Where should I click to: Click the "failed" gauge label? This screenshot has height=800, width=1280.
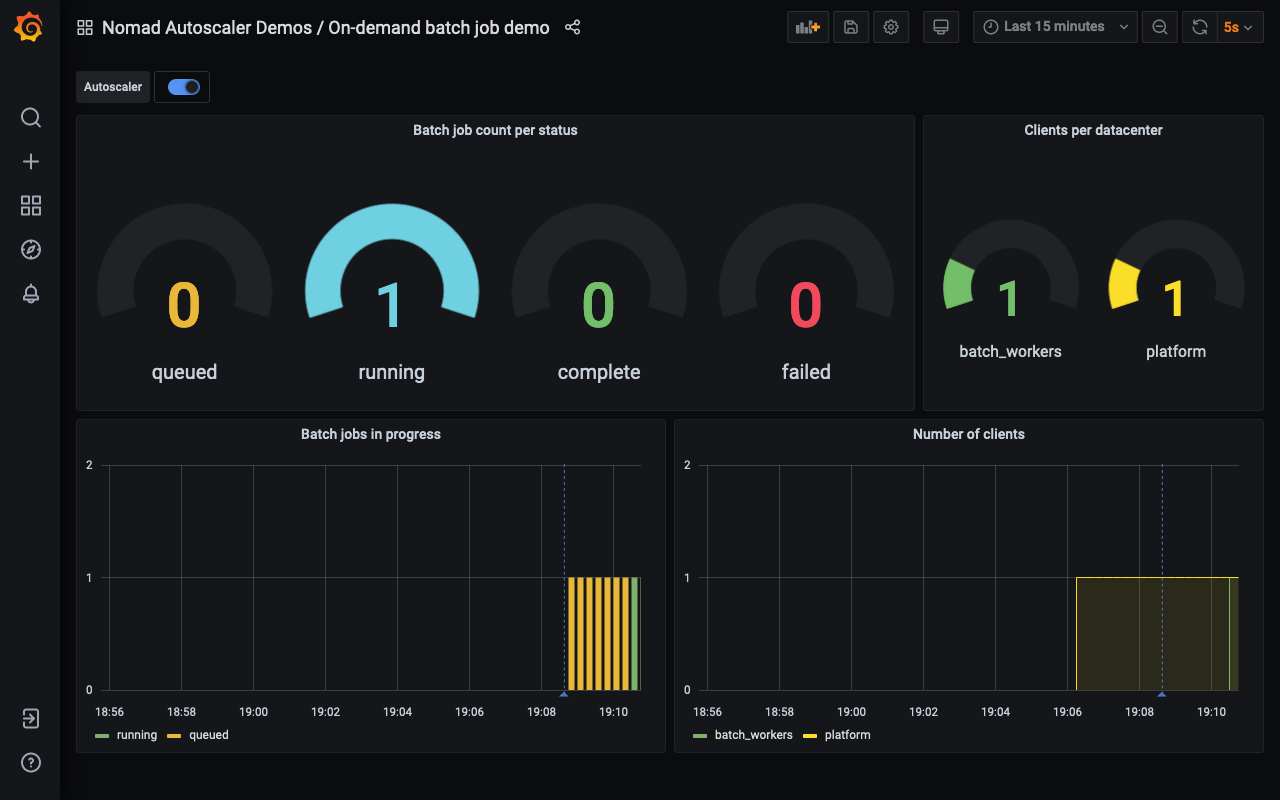pos(806,372)
